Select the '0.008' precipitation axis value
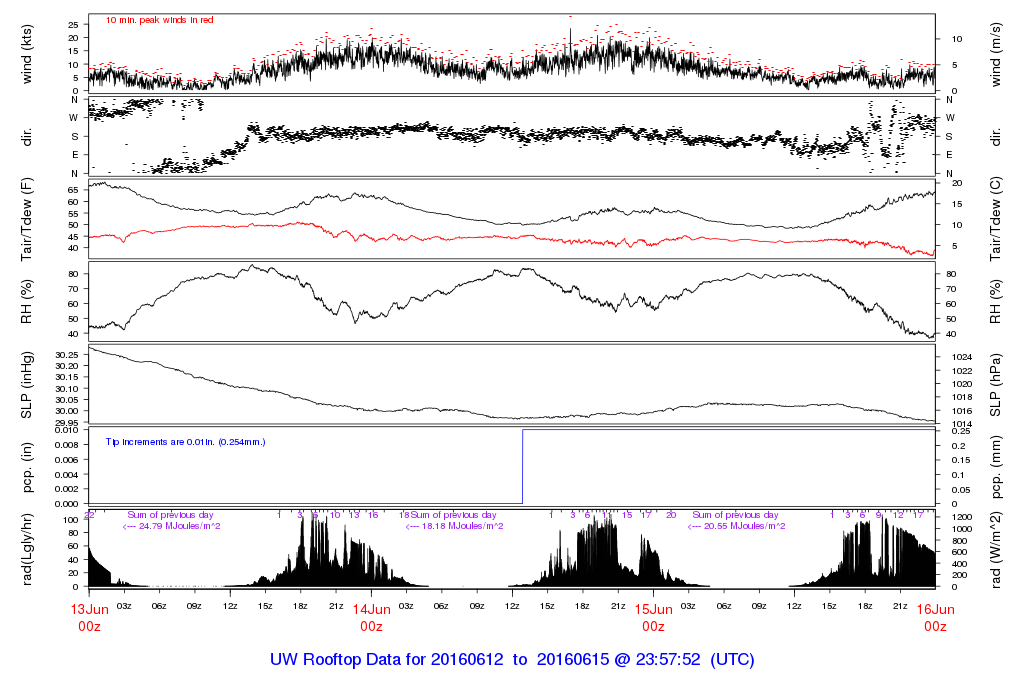 pyautogui.click(x=67, y=445)
